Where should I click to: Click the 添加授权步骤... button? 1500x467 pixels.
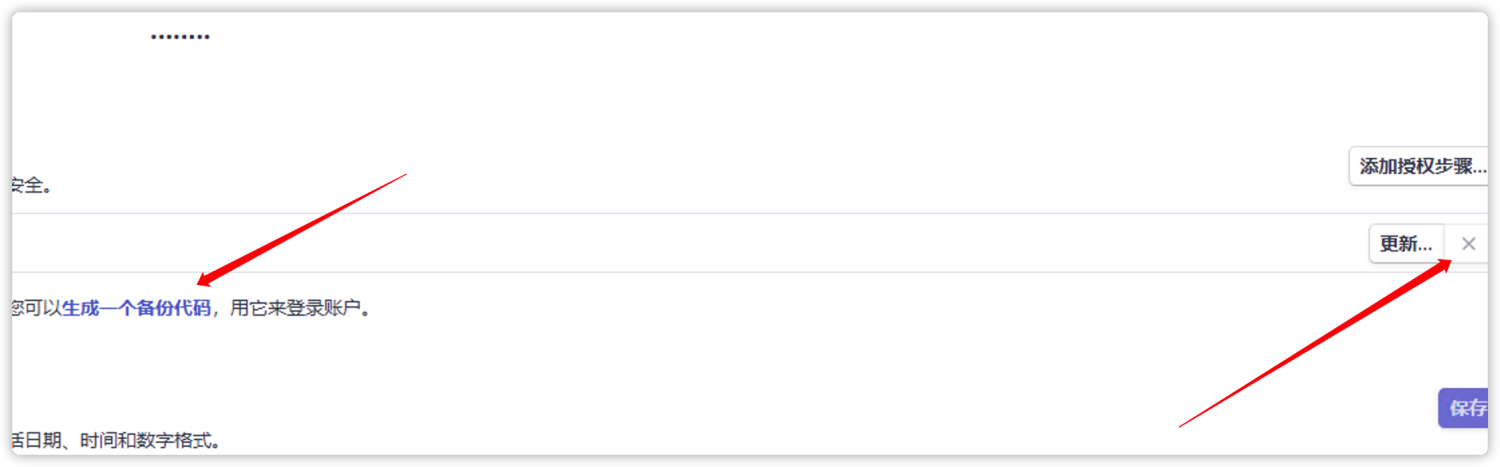click(1418, 166)
